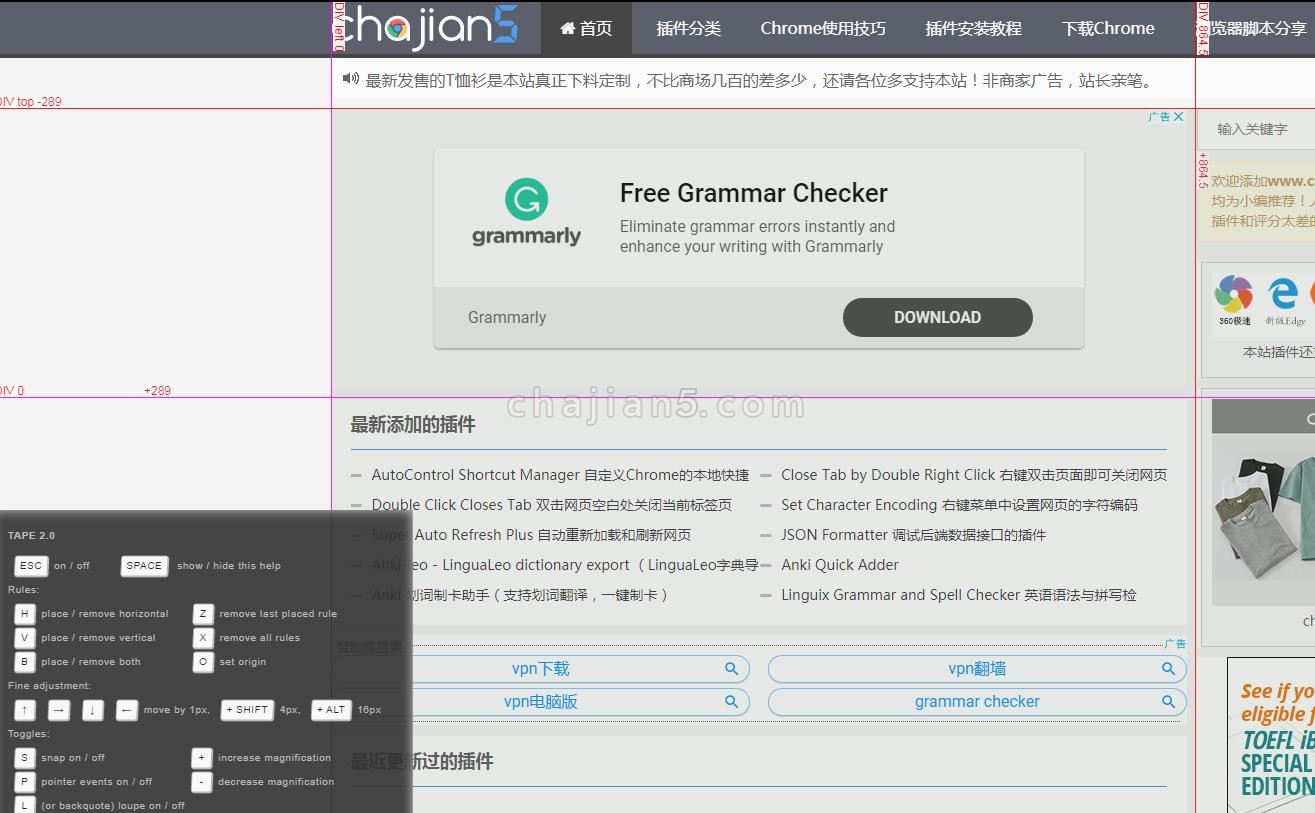Image resolution: width=1315 pixels, height=813 pixels.
Task: Open Anki Quick Adder link
Action: point(840,565)
